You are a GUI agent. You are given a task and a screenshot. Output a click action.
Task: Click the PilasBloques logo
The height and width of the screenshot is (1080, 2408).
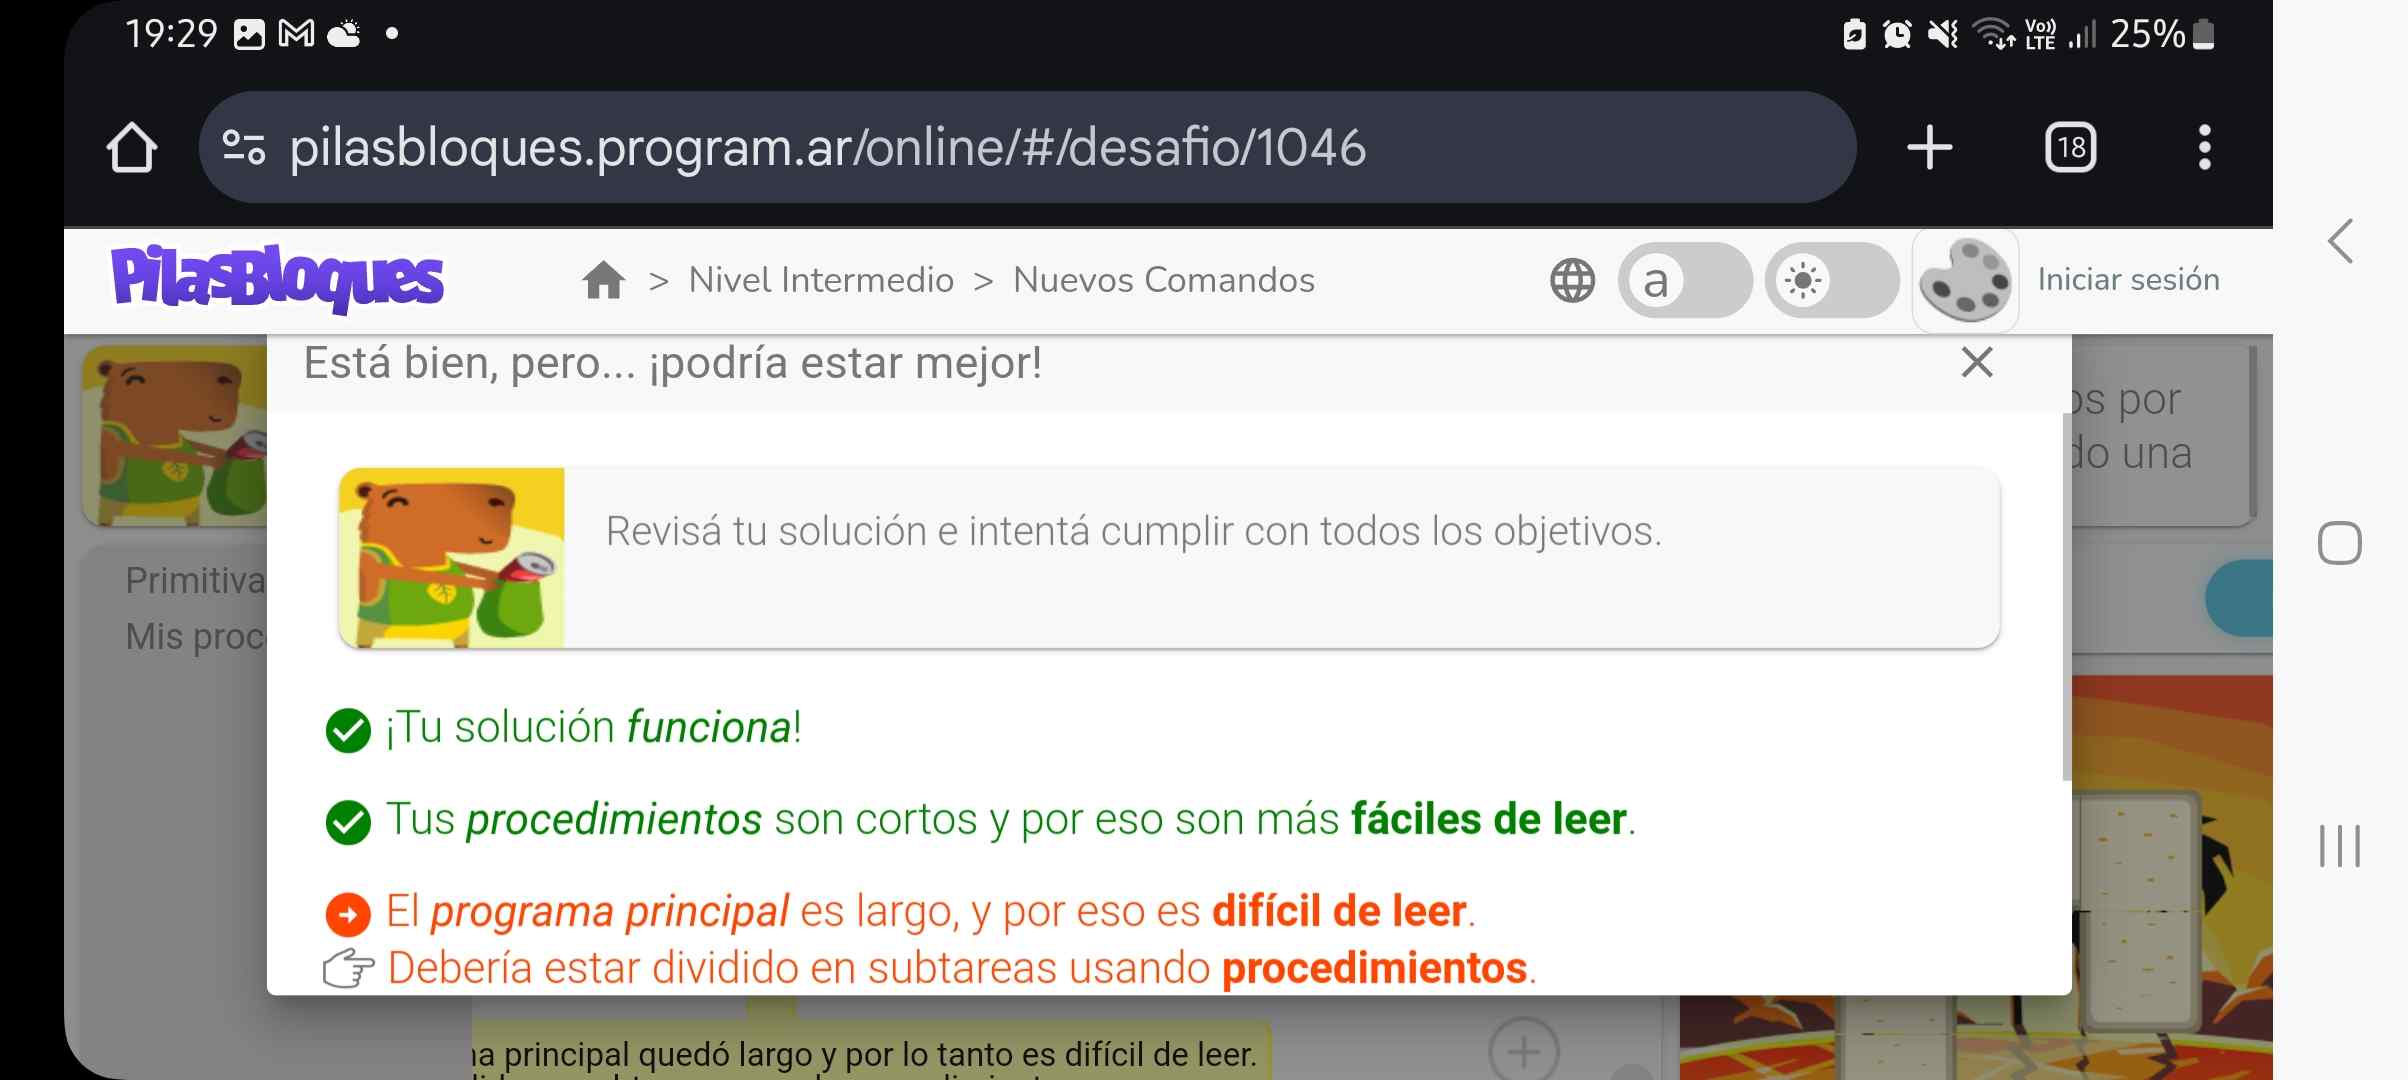coord(277,278)
